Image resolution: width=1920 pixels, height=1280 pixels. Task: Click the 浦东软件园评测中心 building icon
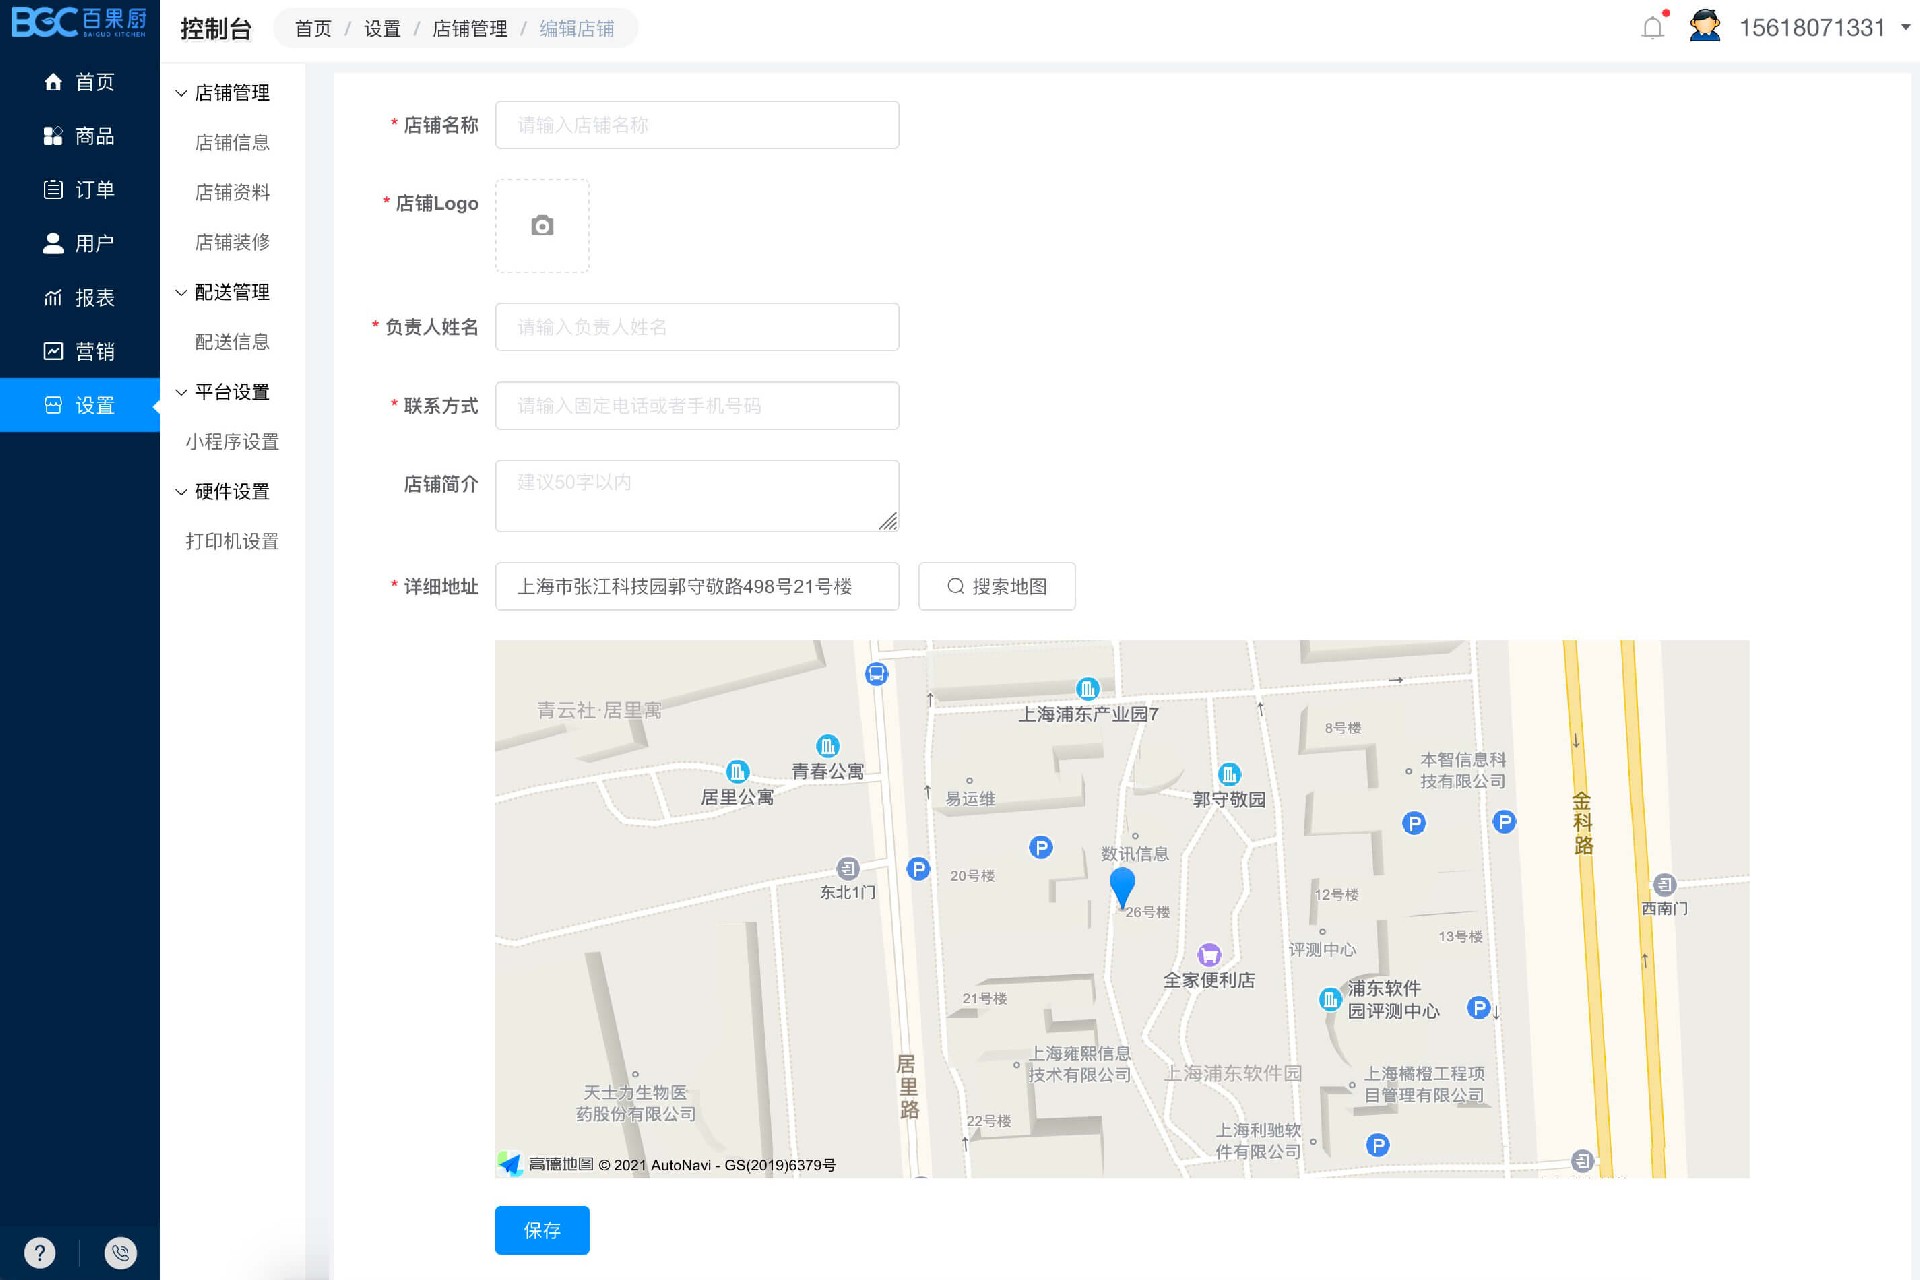[x=1330, y=999]
